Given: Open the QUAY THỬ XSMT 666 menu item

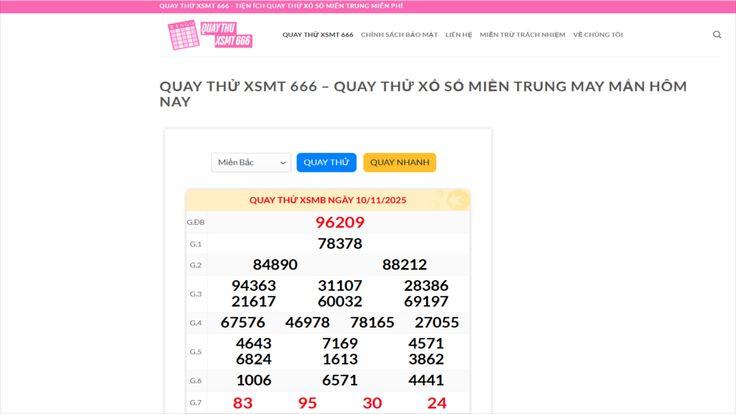Looking at the screenshot, I should [x=317, y=35].
